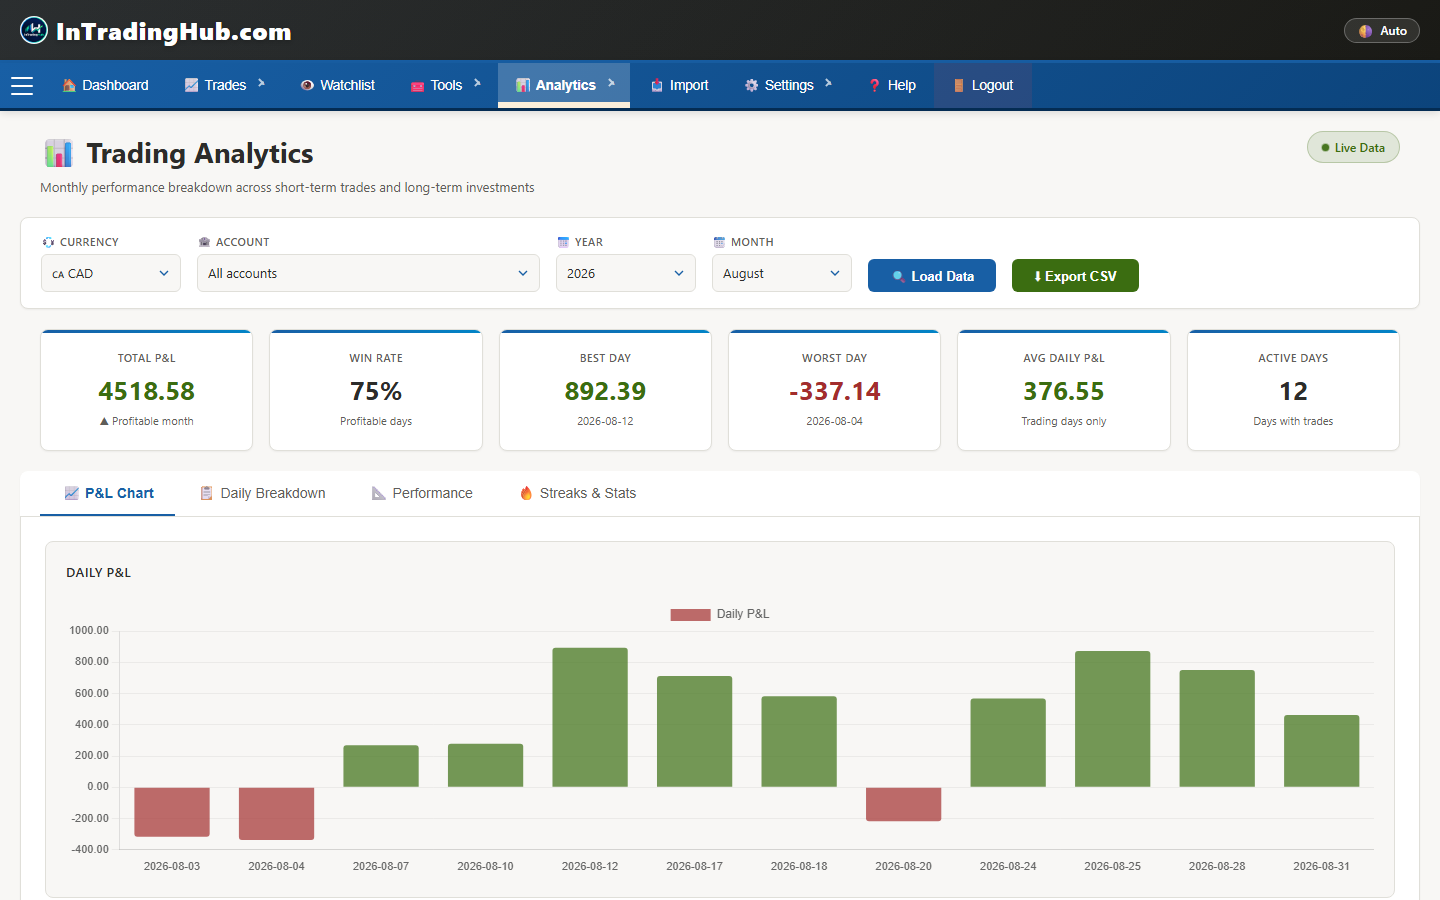Viewport: 1440px width, 900px height.
Task: Switch to the Streaks & Stats tab
Action: tap(578, 493)
